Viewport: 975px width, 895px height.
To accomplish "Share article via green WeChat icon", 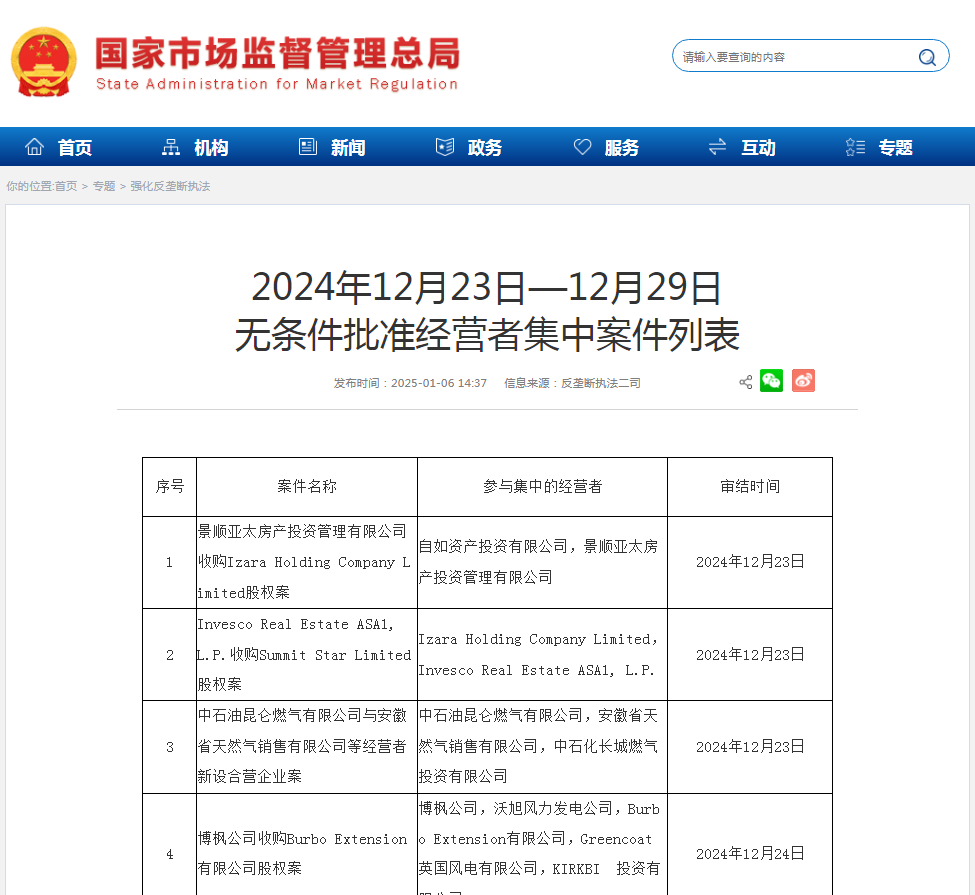I will coord(771,381).
